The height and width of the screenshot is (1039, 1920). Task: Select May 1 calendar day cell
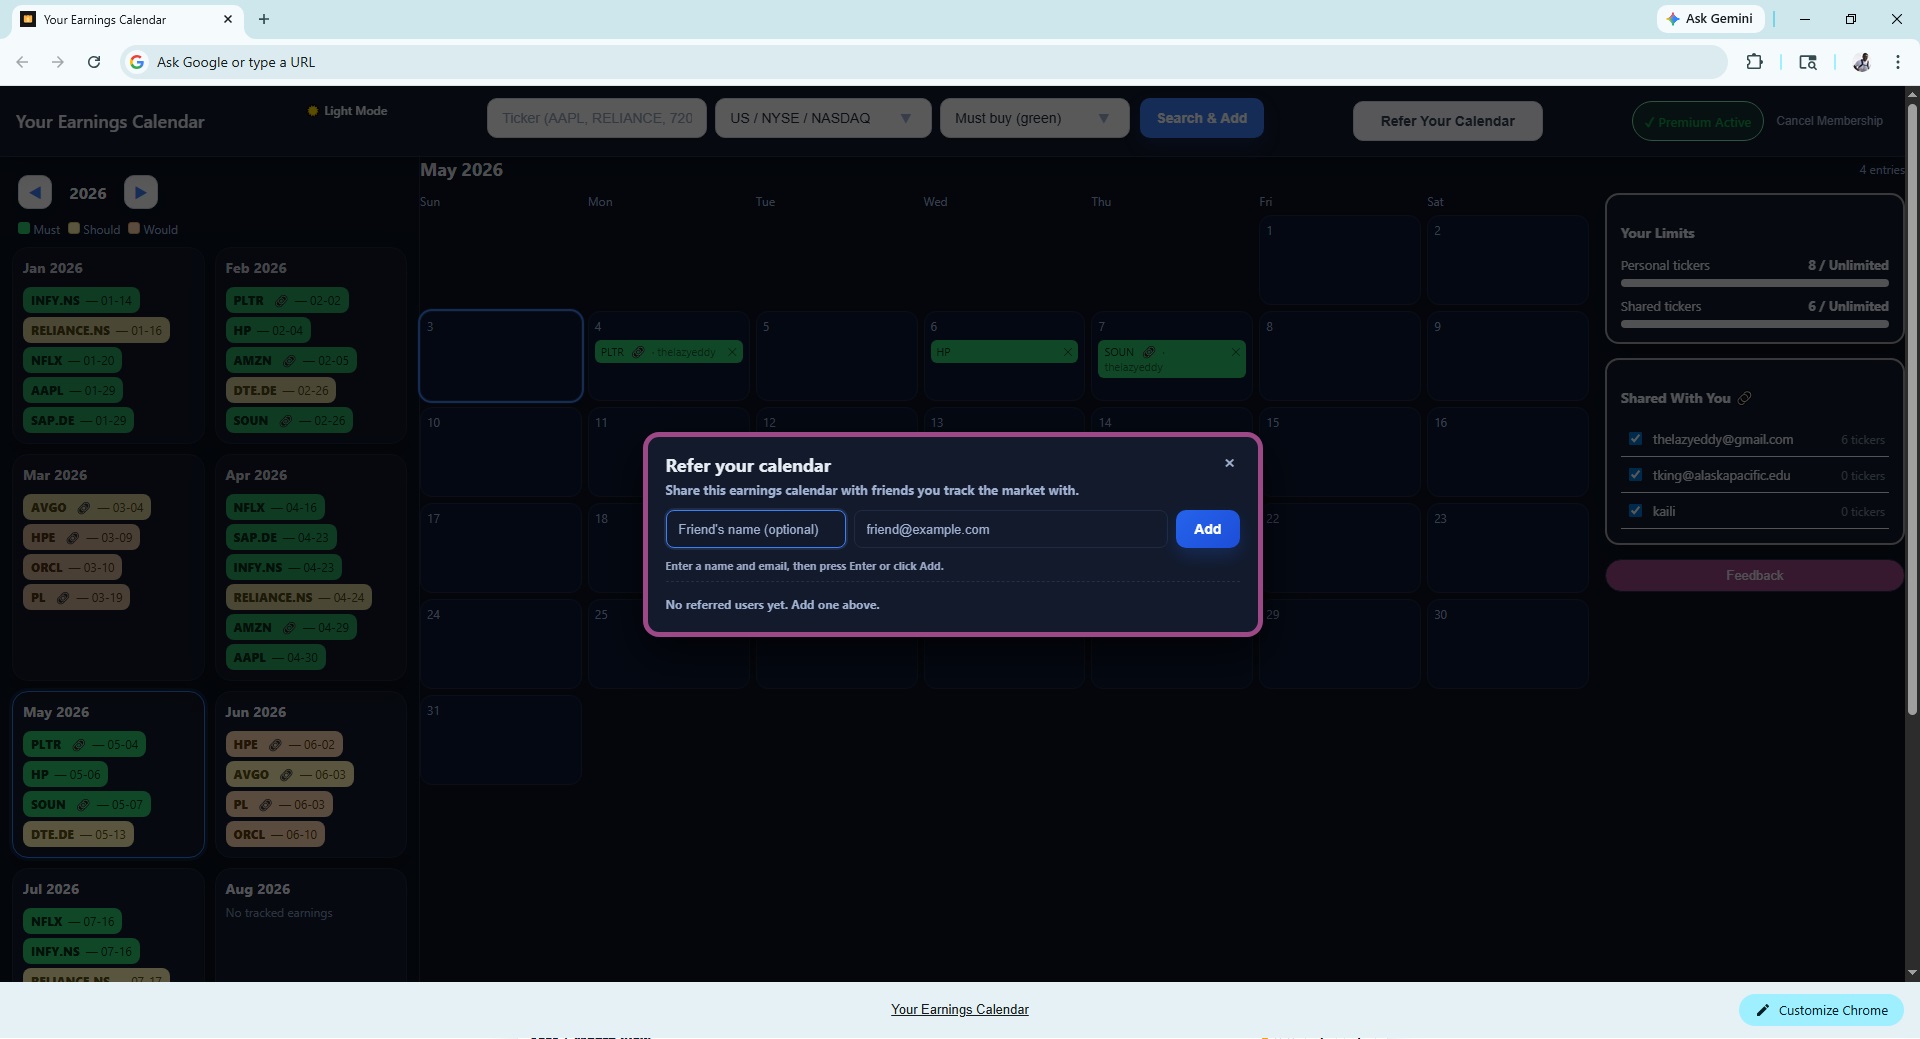pos(1340,260)
